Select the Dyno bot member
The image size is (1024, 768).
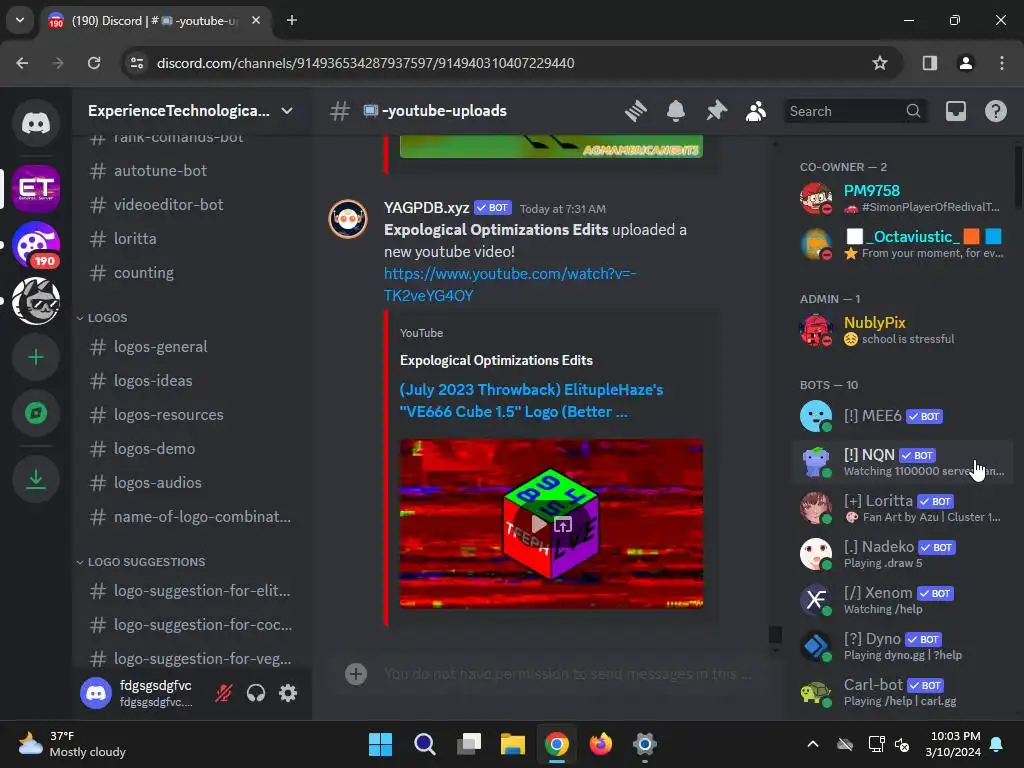(901, 646)
